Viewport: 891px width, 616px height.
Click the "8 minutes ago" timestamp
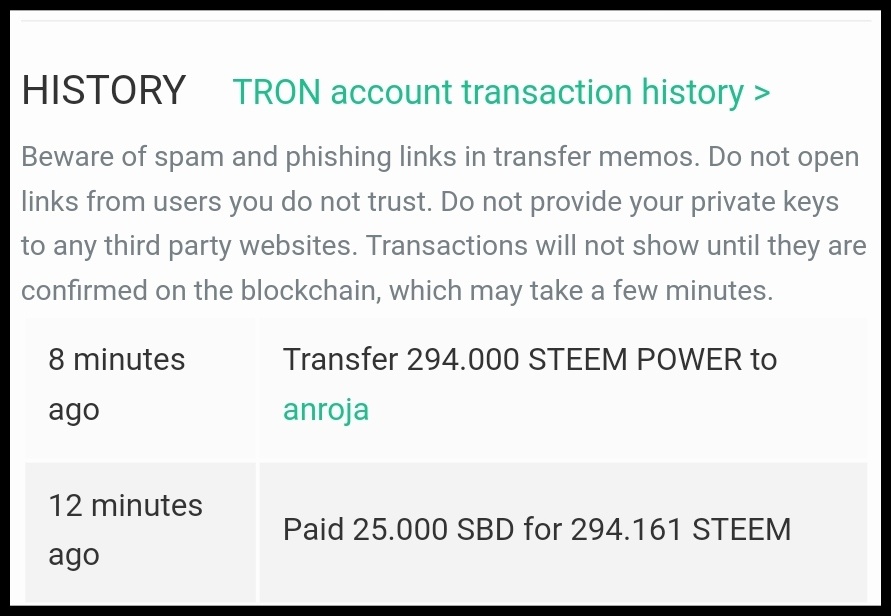116,384
